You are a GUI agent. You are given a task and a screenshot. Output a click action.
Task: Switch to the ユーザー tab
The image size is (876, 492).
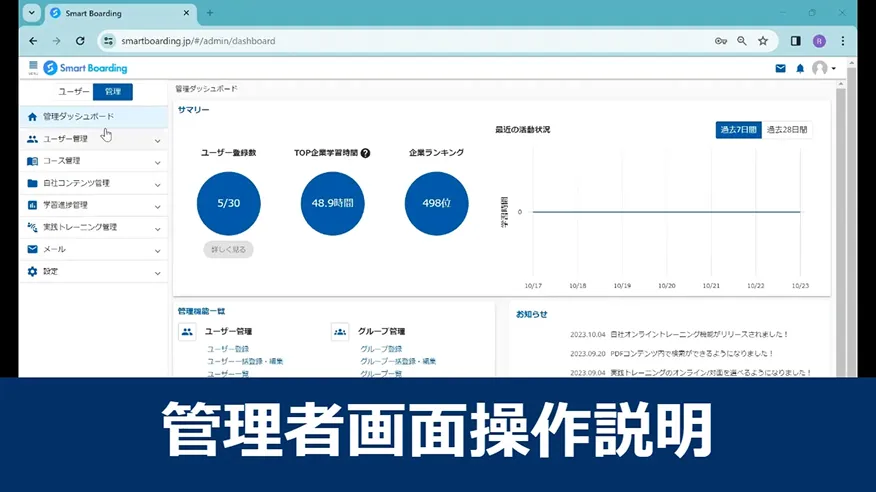(x=74, y=92)
